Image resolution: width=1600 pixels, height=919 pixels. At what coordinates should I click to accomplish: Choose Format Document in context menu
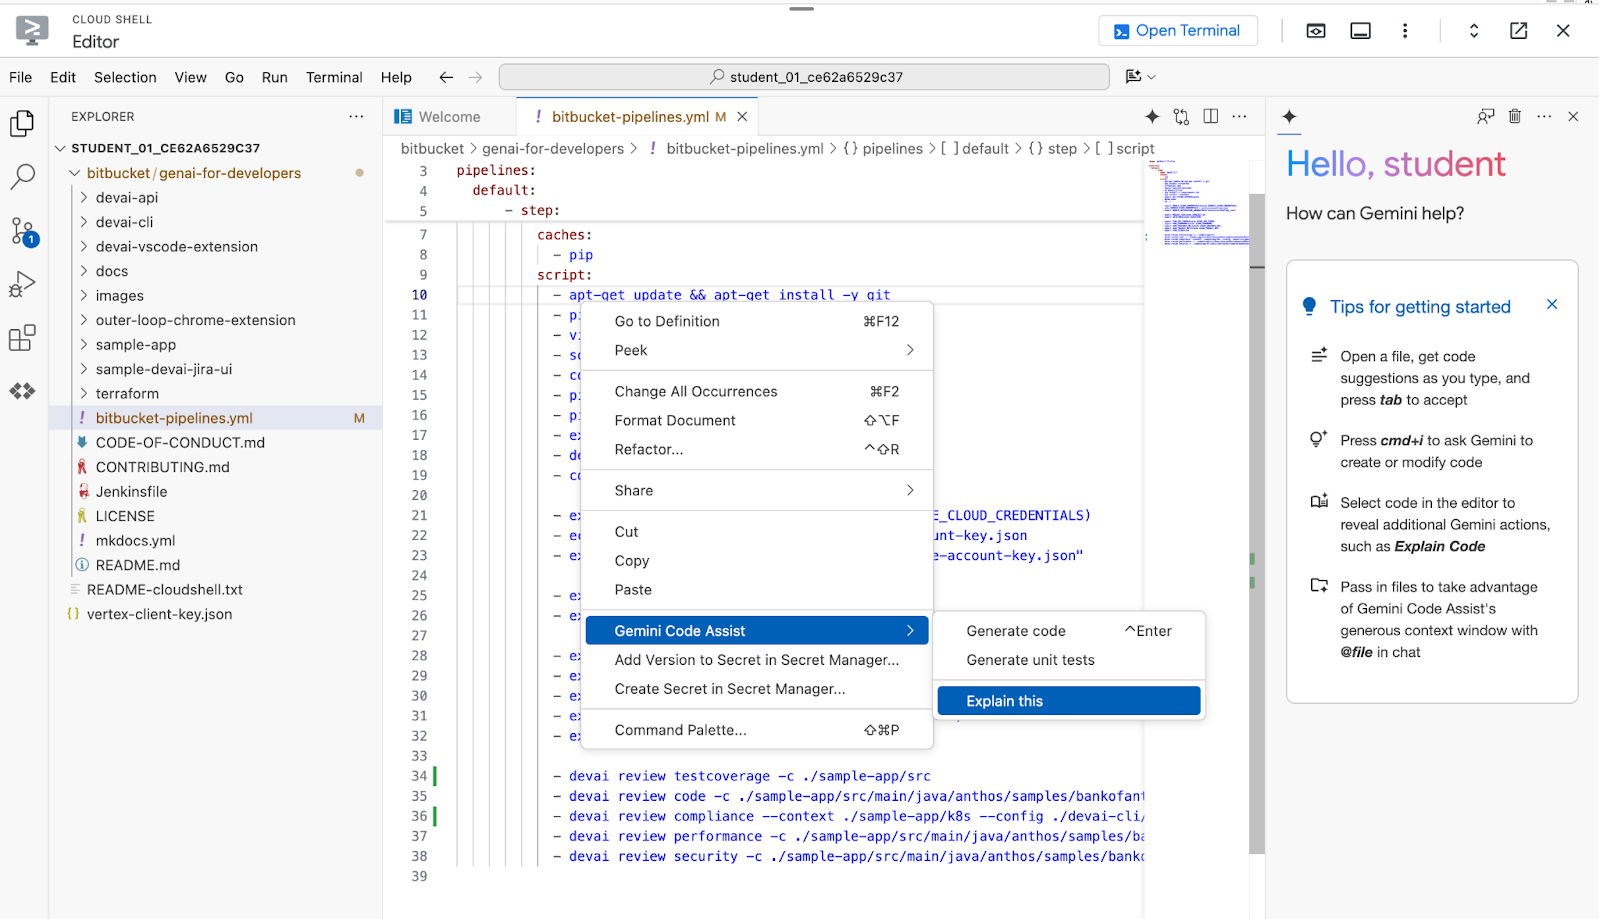coord(675,421)
